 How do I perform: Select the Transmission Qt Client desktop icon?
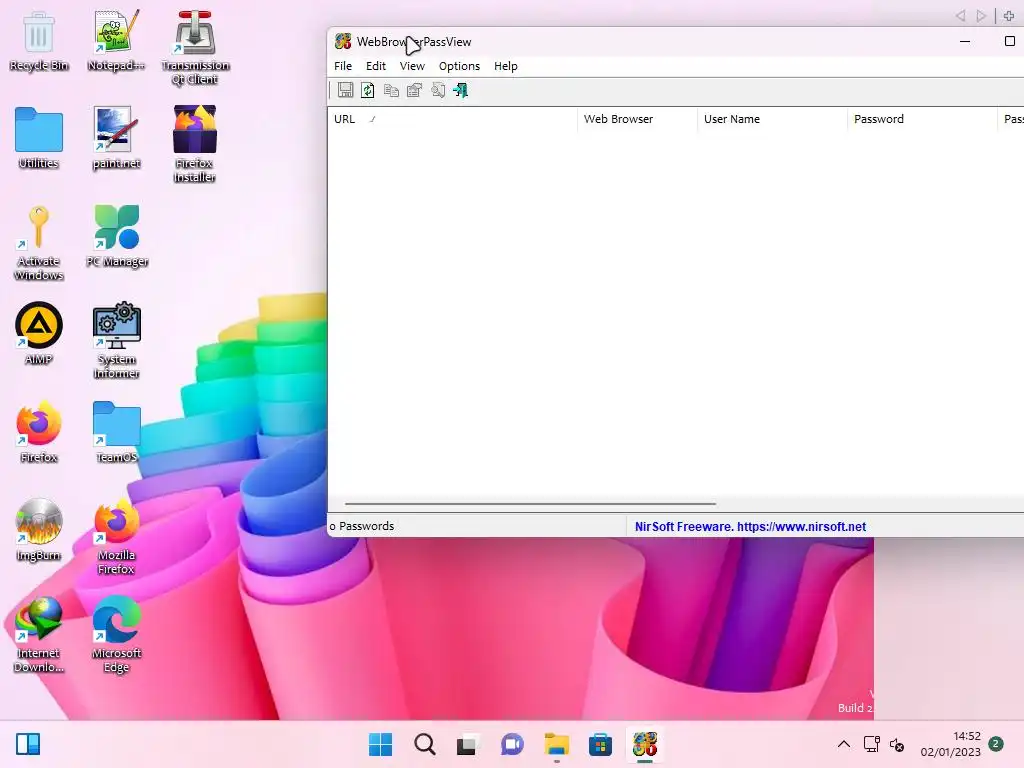(195, 48)
